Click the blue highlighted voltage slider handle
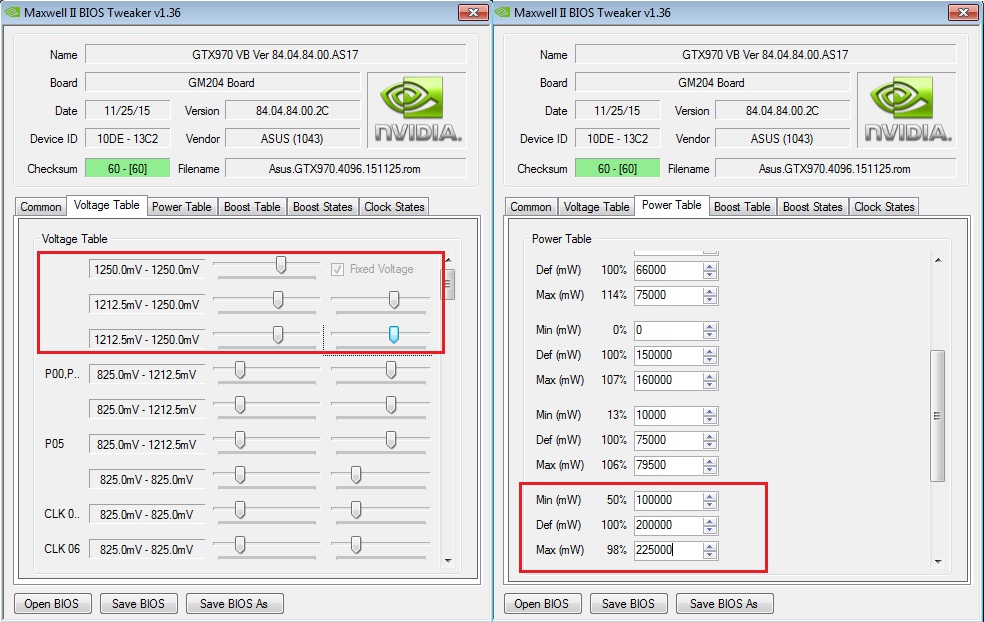 coord(393,335)
